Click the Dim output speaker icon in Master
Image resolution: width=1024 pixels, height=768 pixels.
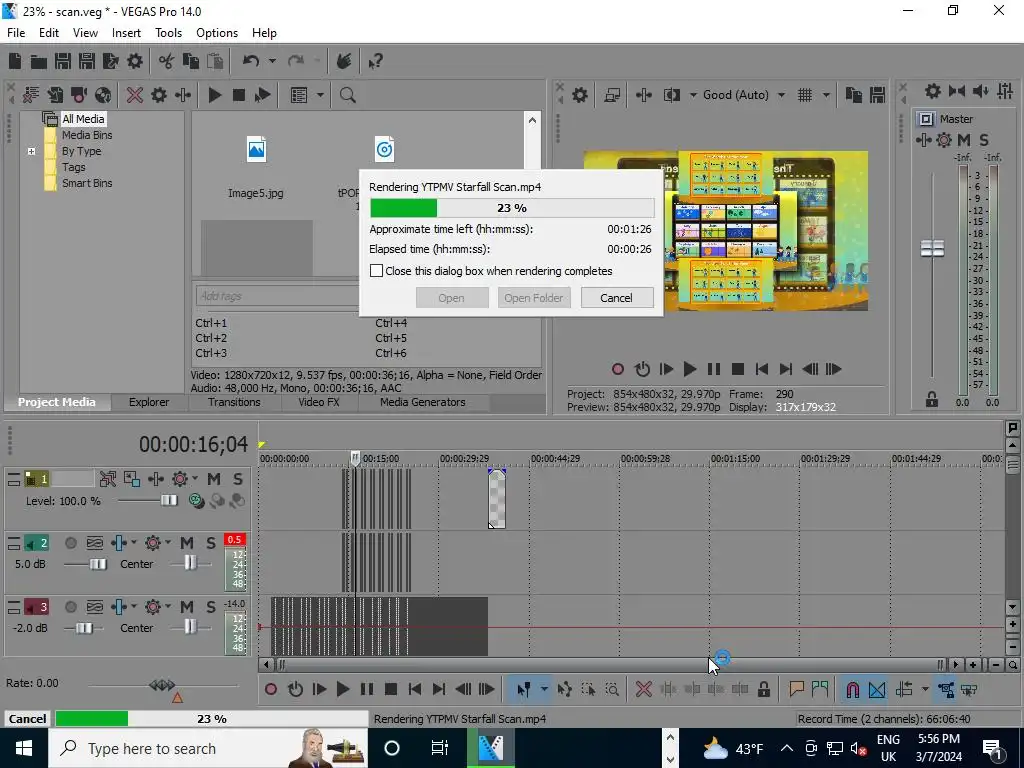[x=980, y=91]
